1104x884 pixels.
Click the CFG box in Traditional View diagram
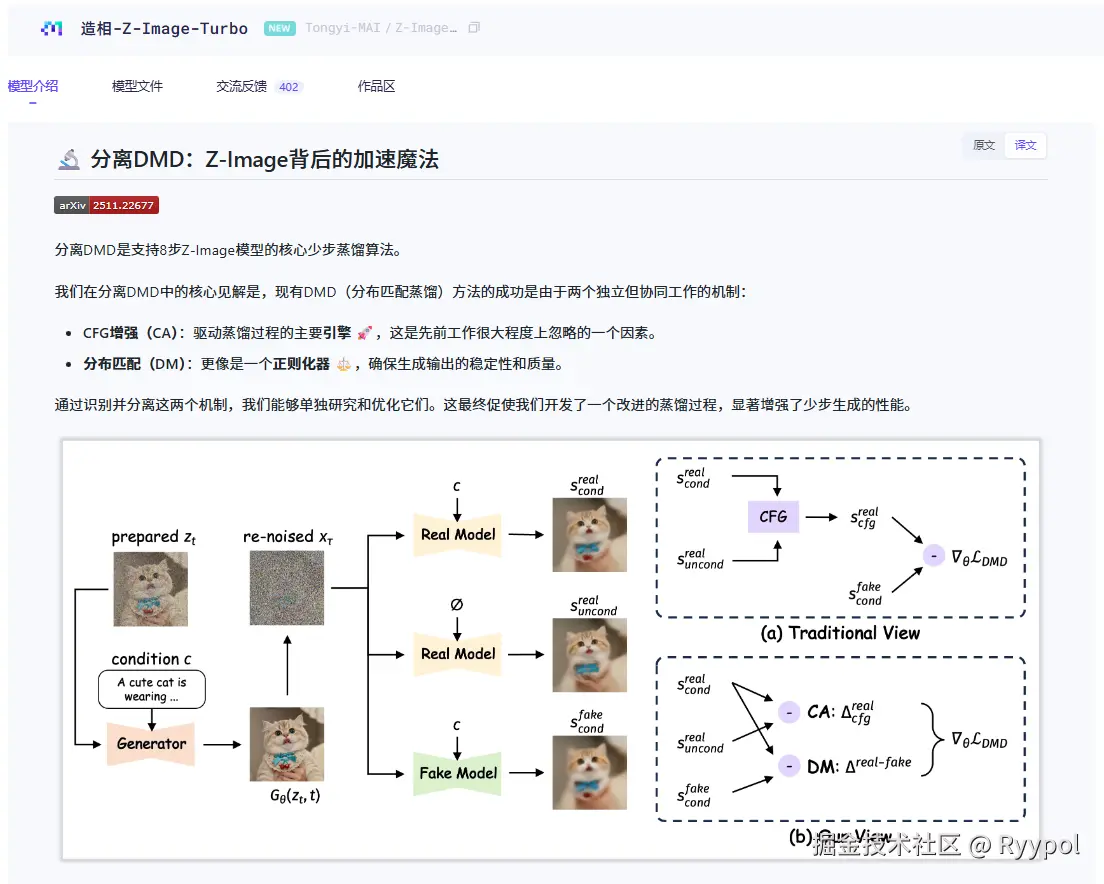(773, 517)
